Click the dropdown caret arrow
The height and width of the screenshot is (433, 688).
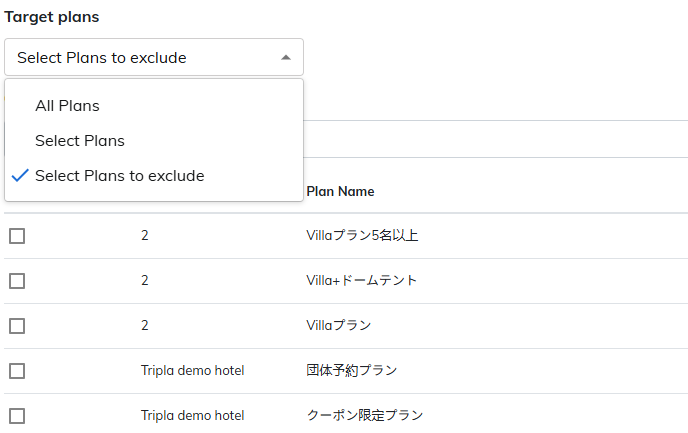tap(286, 58)
